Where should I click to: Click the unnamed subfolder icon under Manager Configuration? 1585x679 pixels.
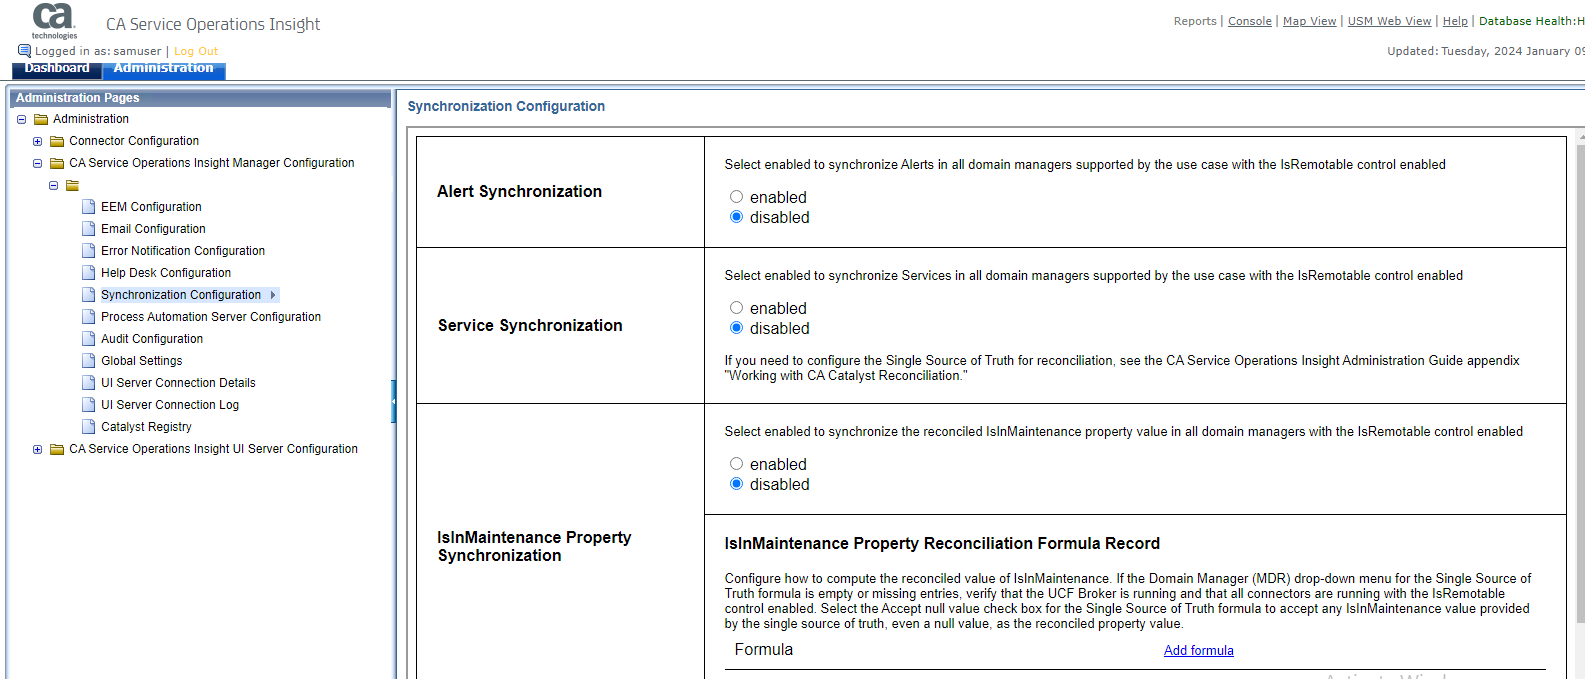coord(73,185)
